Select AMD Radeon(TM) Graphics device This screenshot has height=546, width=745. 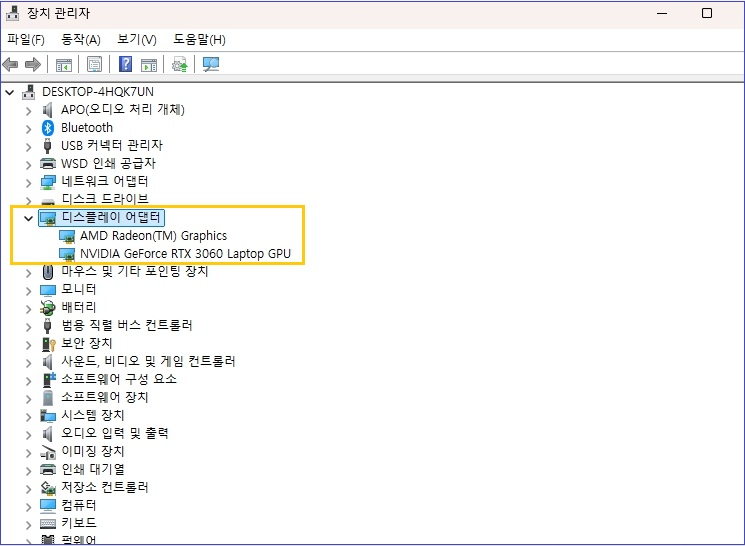click(153, 236)
